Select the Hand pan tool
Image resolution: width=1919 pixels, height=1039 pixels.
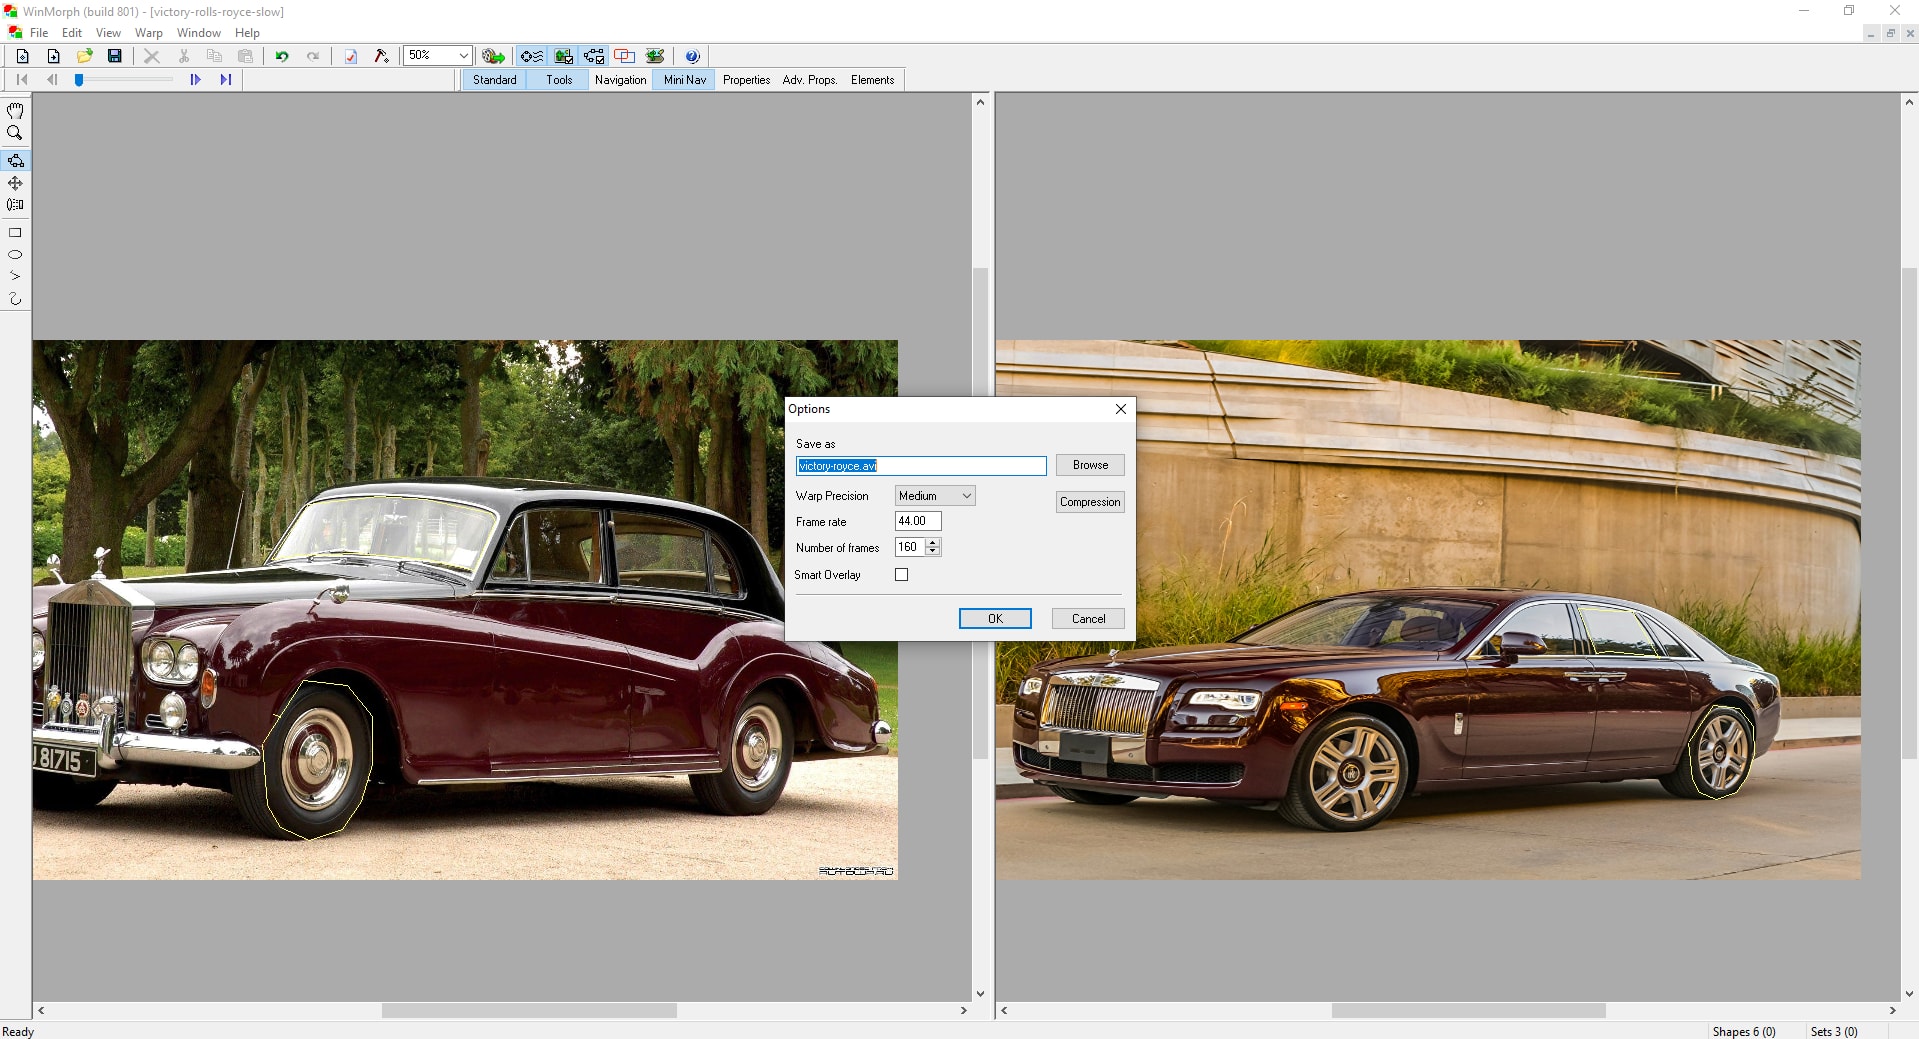15,111
